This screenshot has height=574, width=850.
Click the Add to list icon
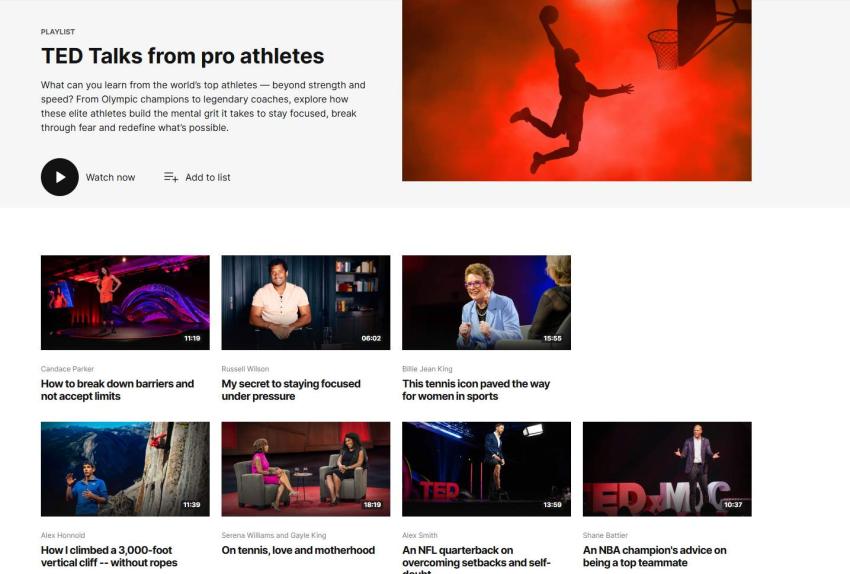pos(171,177)
